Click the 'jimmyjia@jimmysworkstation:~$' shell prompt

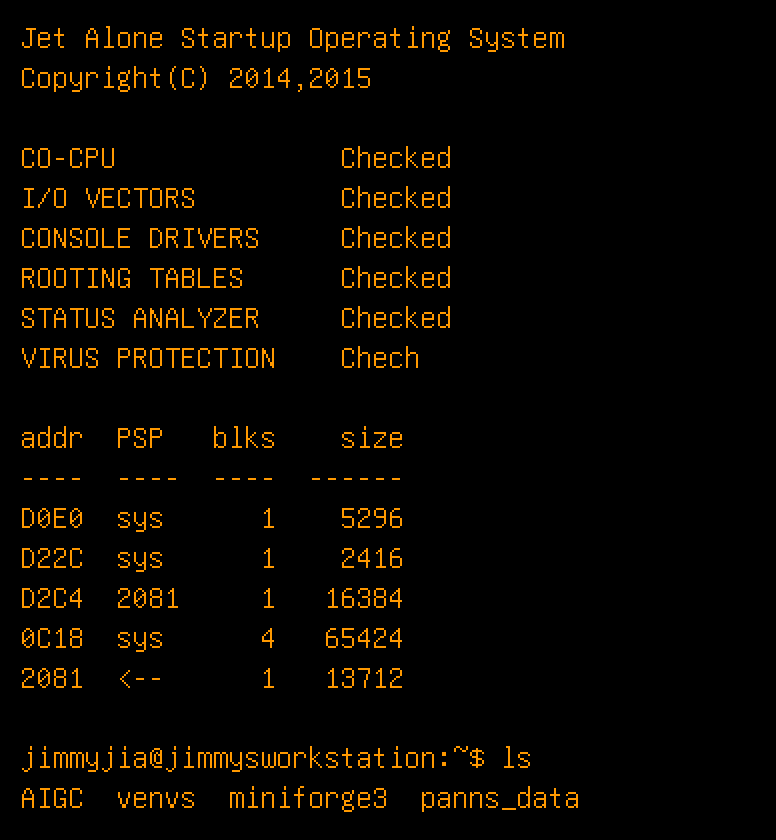pyautogui.click(x=253, y=759)
